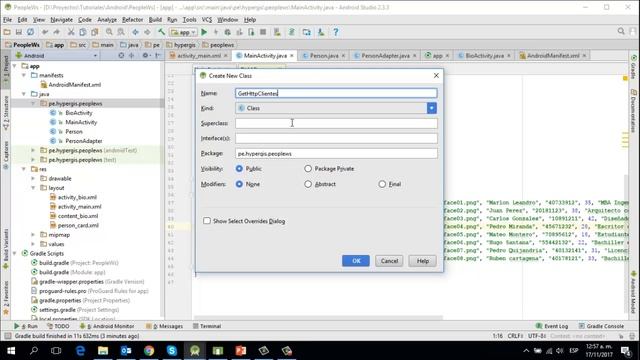Open the Navigate menu
This screenshot has width=640, height=360.
pos(62,20)
